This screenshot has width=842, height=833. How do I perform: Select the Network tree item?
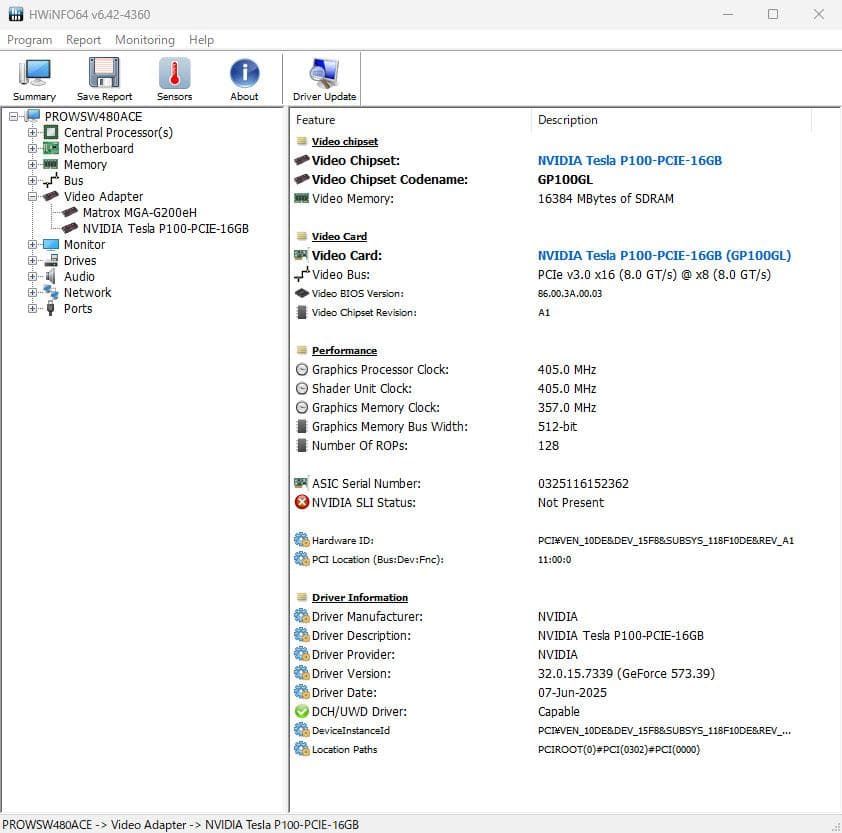coord(87,292)
